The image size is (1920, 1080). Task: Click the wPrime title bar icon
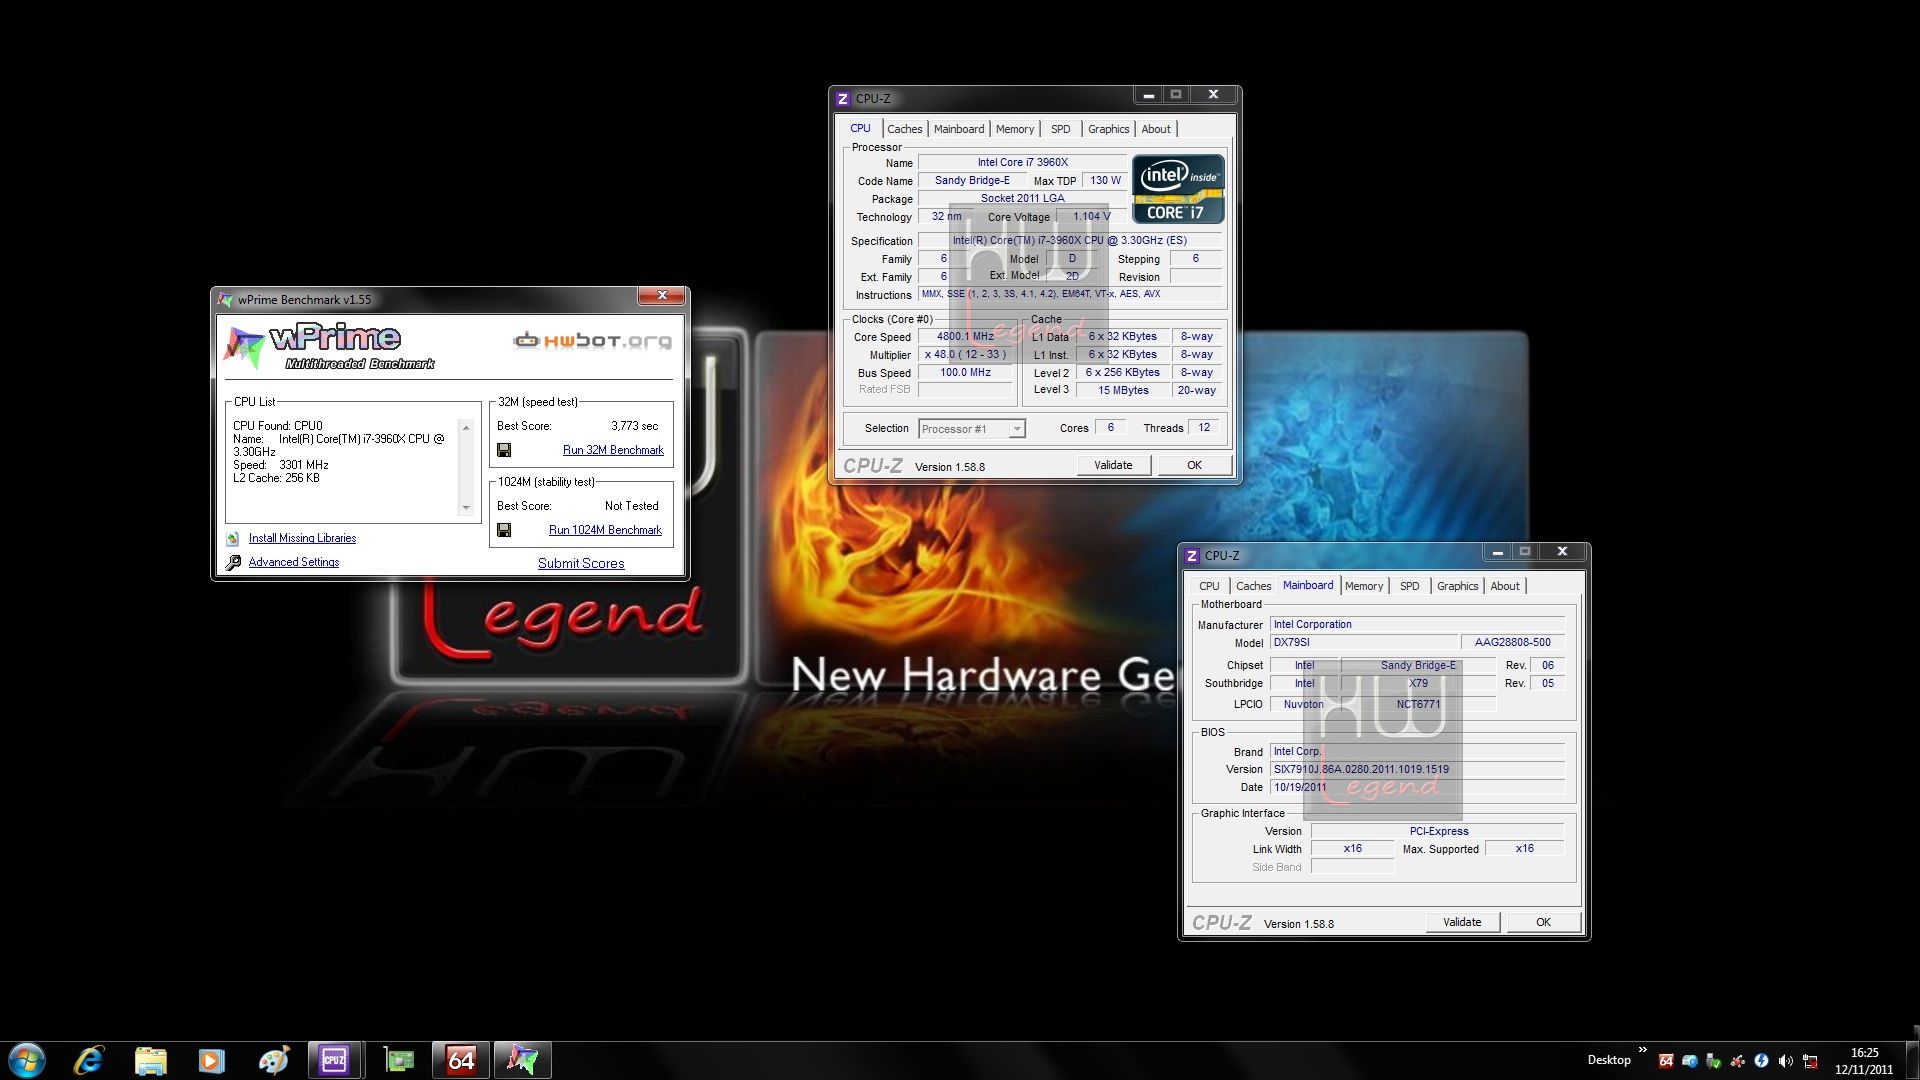[225, 299]
